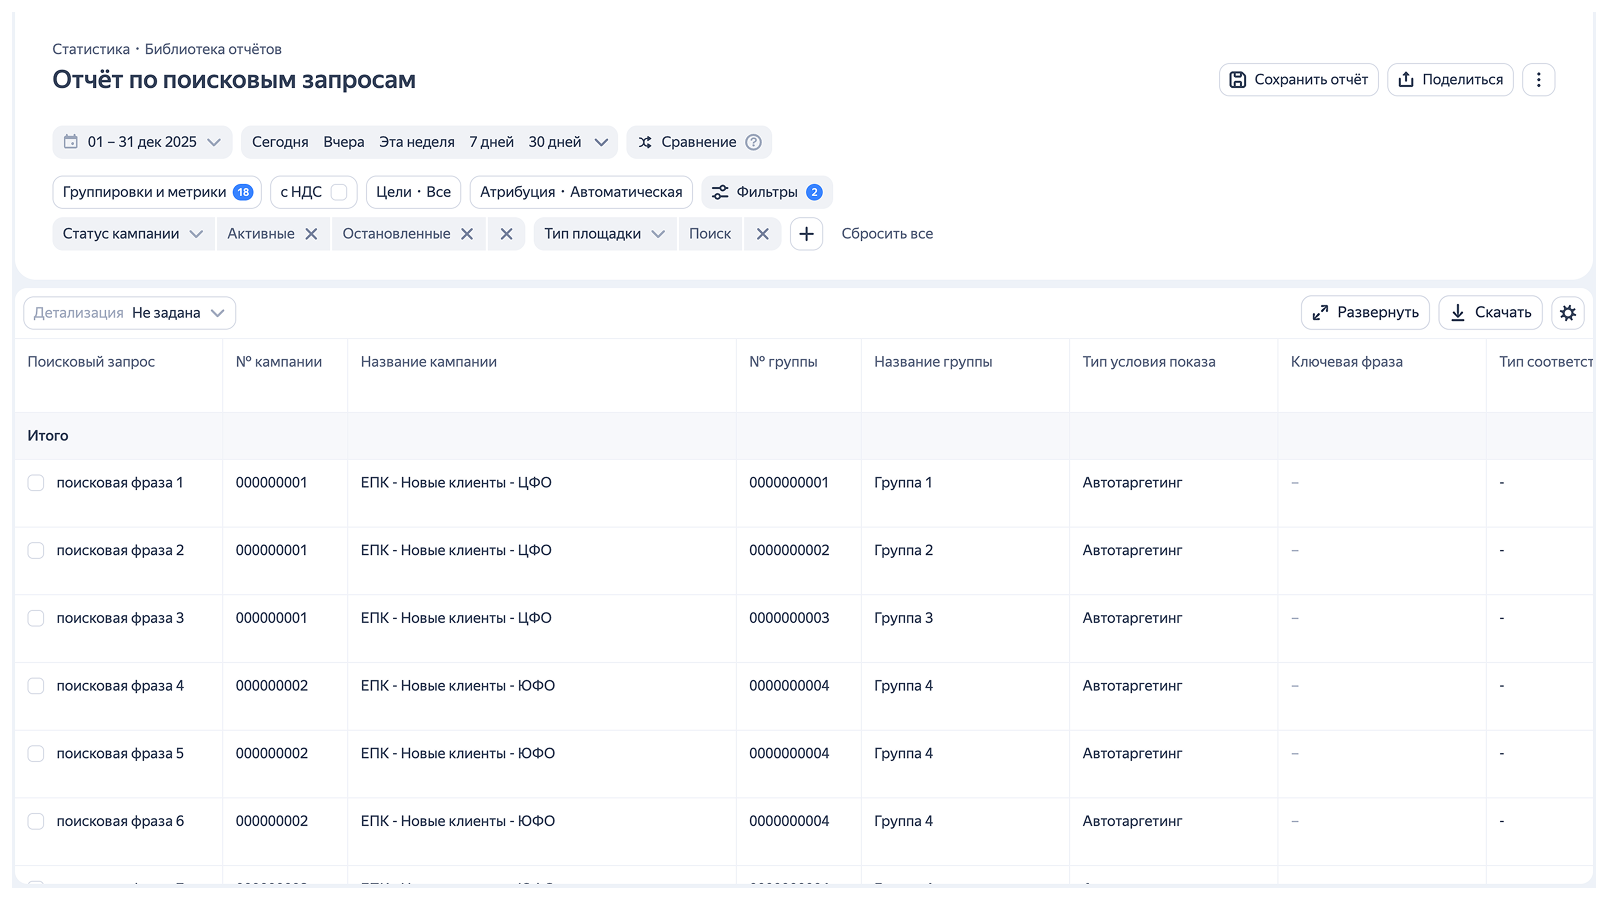Add a new filter with plus button
This screenshot has height=898, width=1608.
click(806, 234)
